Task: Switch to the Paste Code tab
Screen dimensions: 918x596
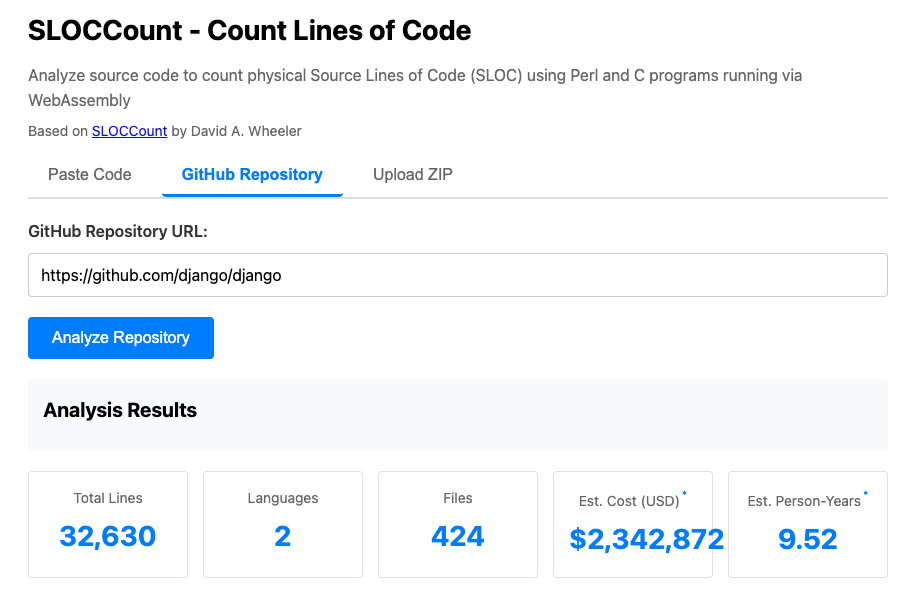Action: coord(90,174)
